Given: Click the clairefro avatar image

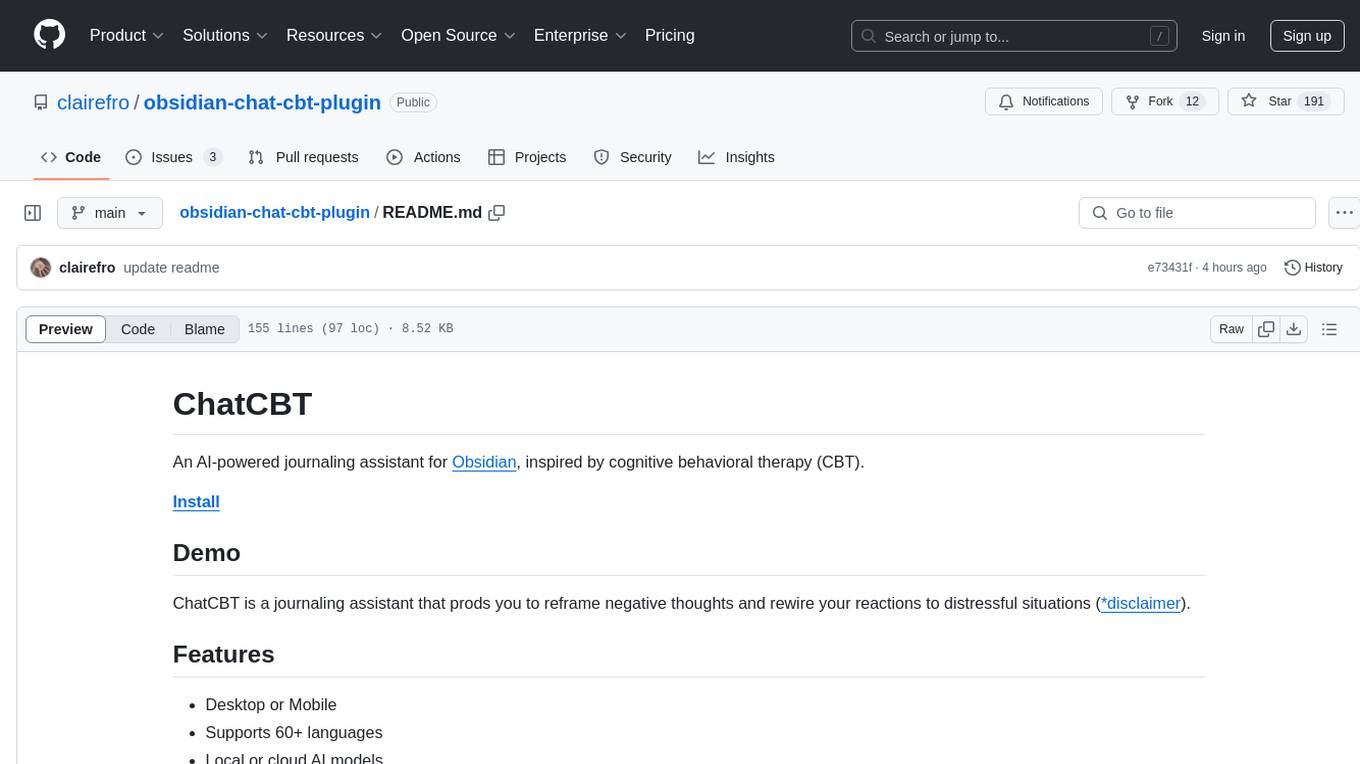Looking at the screenshot, I should (41, 268).
